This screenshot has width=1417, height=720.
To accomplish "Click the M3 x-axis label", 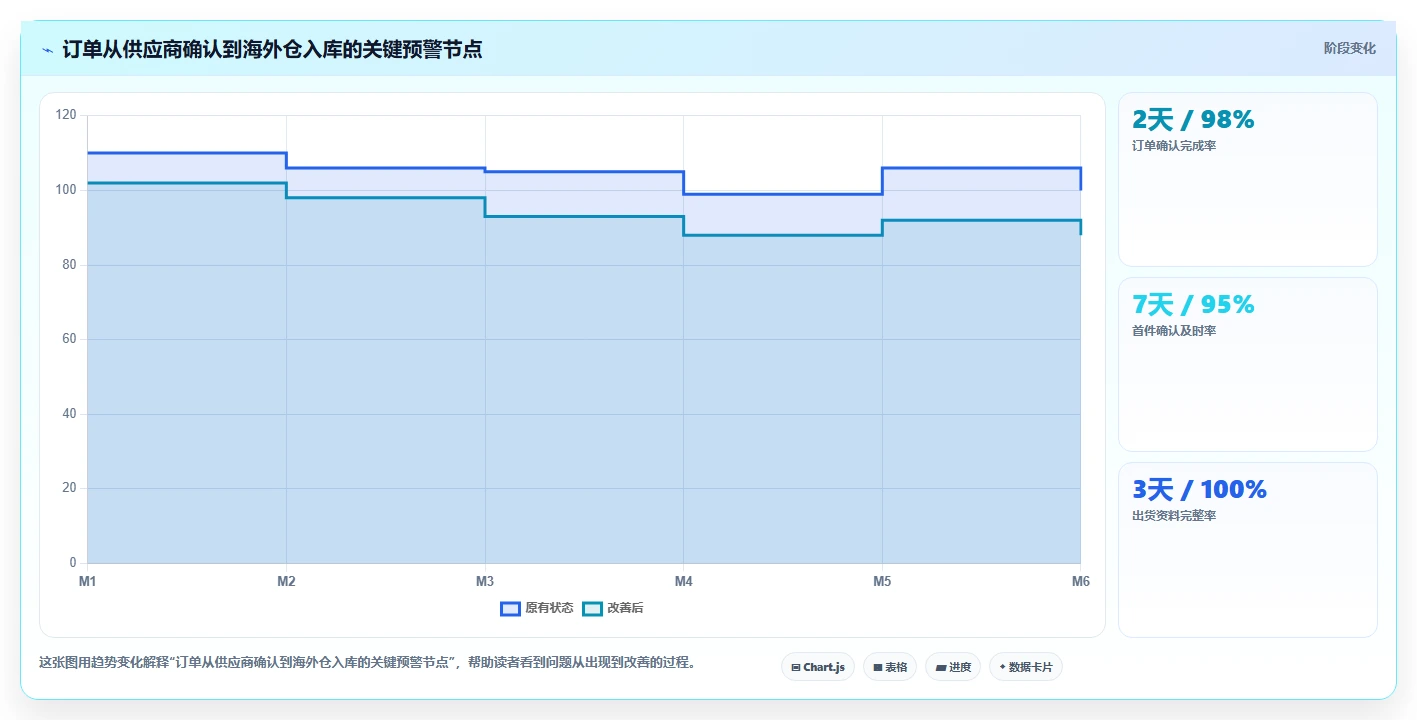I will (x=485, y=581).
